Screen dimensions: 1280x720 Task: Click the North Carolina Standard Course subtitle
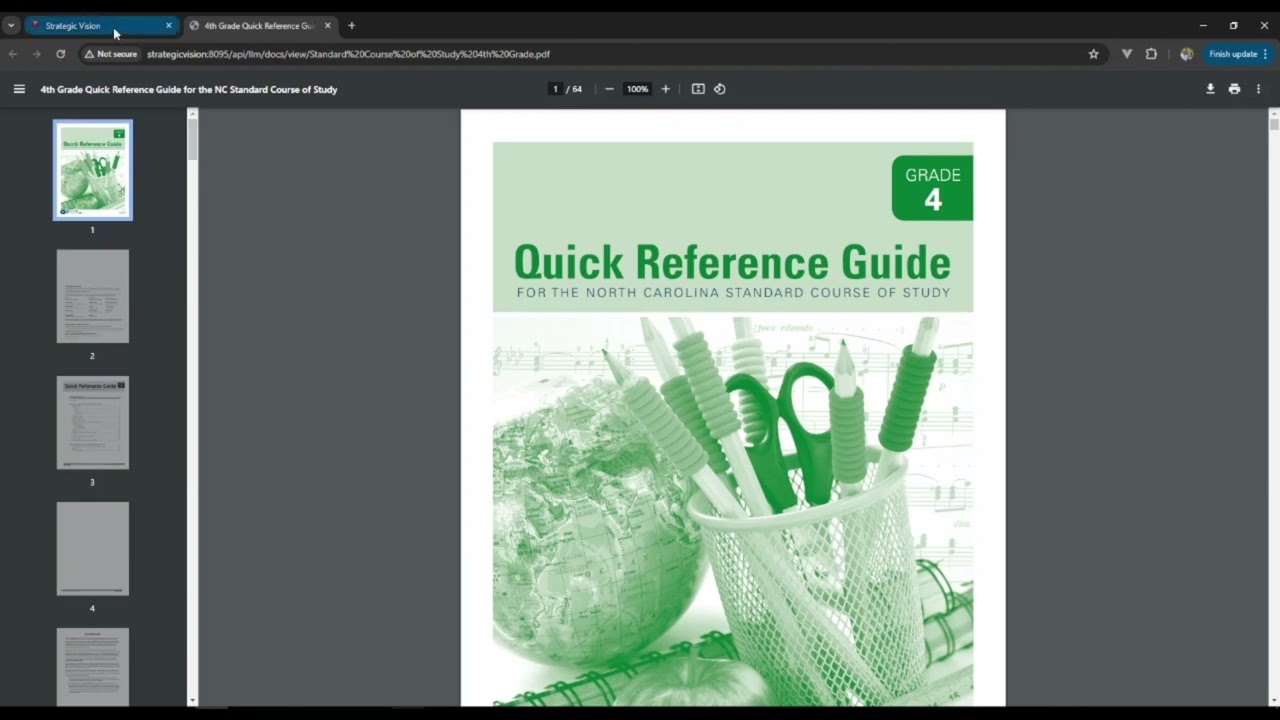tap(733, 293)
